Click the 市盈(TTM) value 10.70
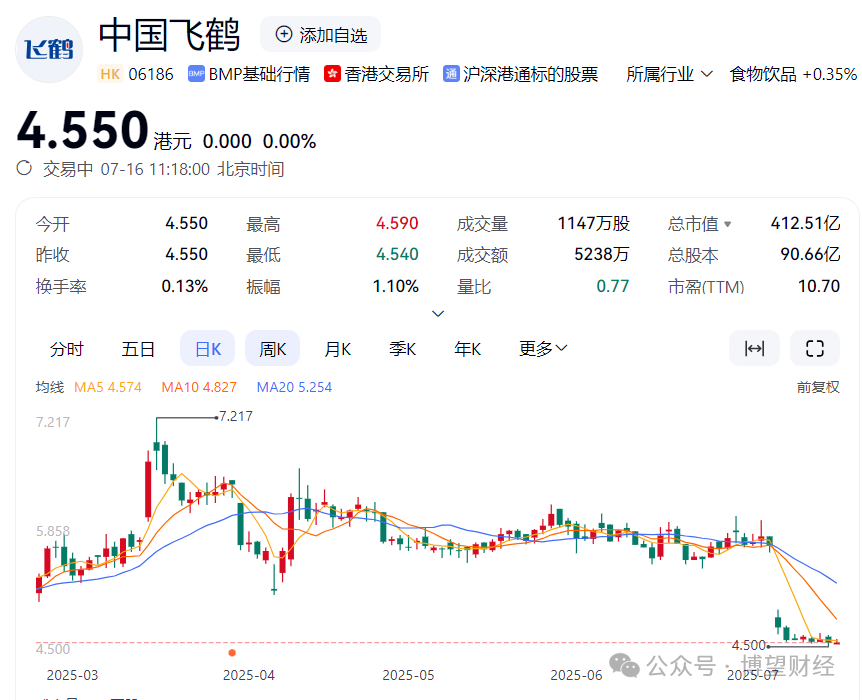The width and height of the screenshot is (862, 700). click(x=819, y=286)
